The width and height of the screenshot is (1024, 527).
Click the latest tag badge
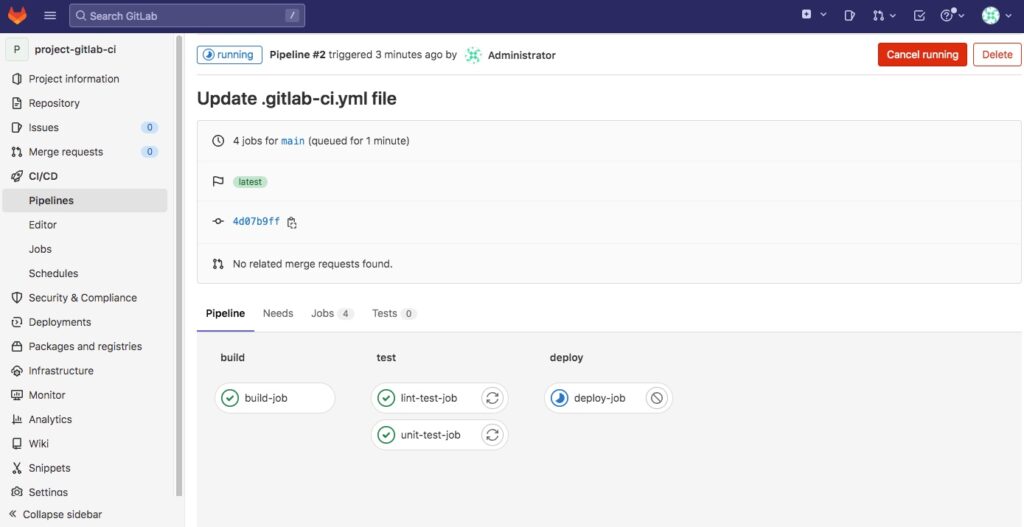[250, 182]
